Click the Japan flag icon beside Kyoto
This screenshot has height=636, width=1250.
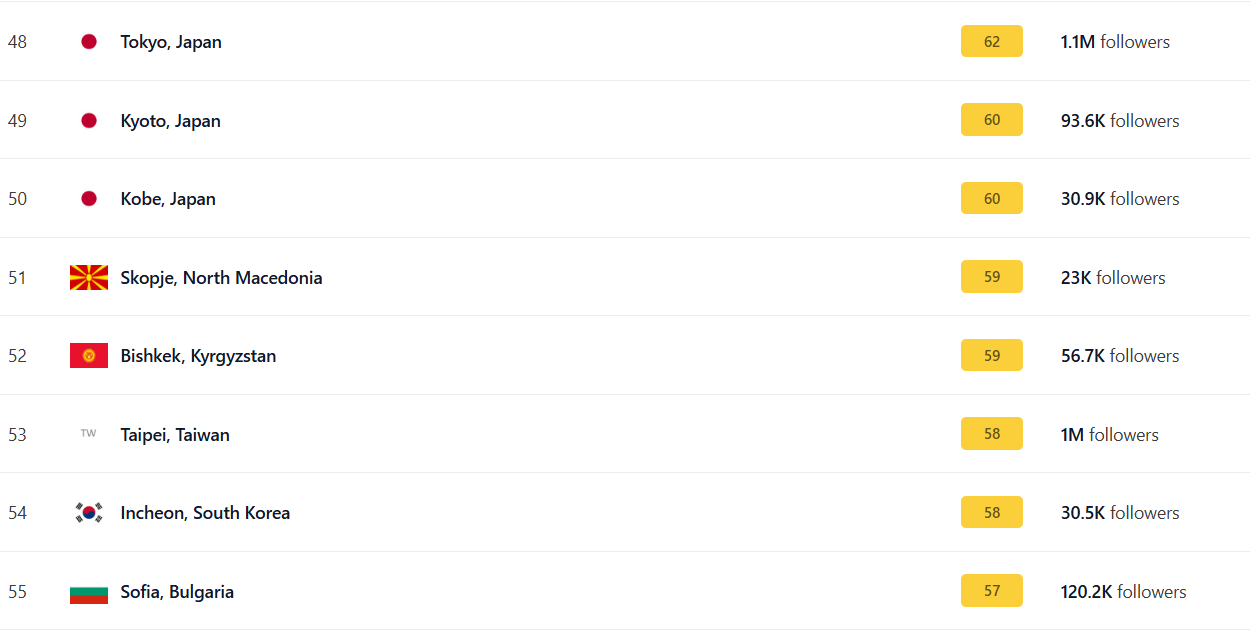tap(89, 121)
